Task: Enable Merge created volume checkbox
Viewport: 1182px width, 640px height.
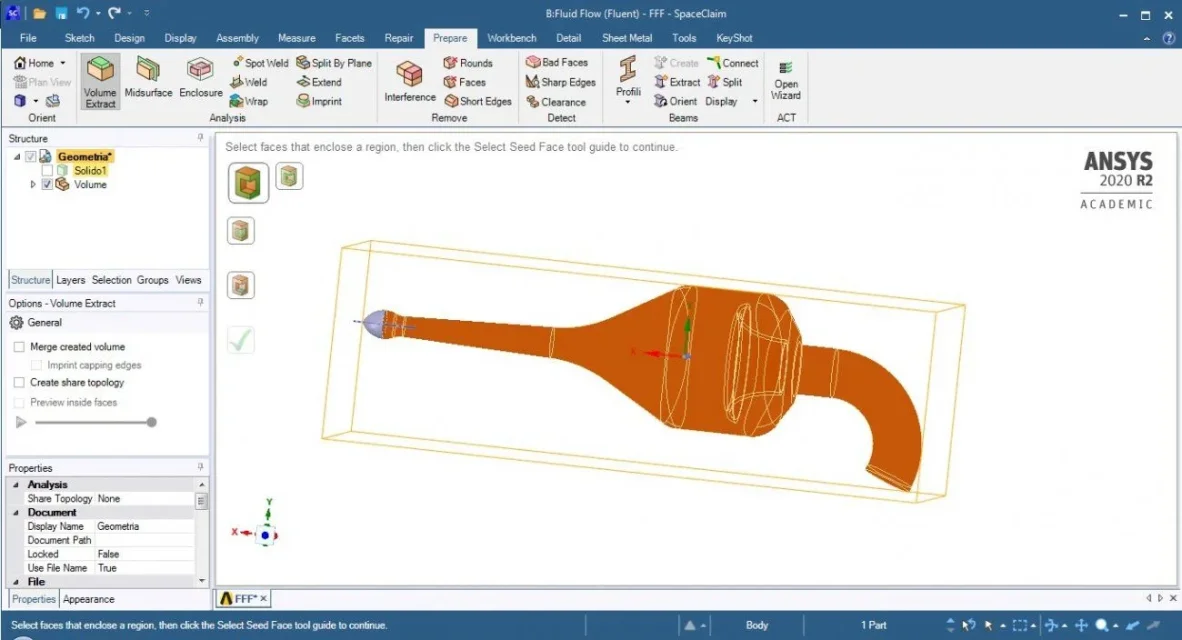Action: (x=19, y=347)
